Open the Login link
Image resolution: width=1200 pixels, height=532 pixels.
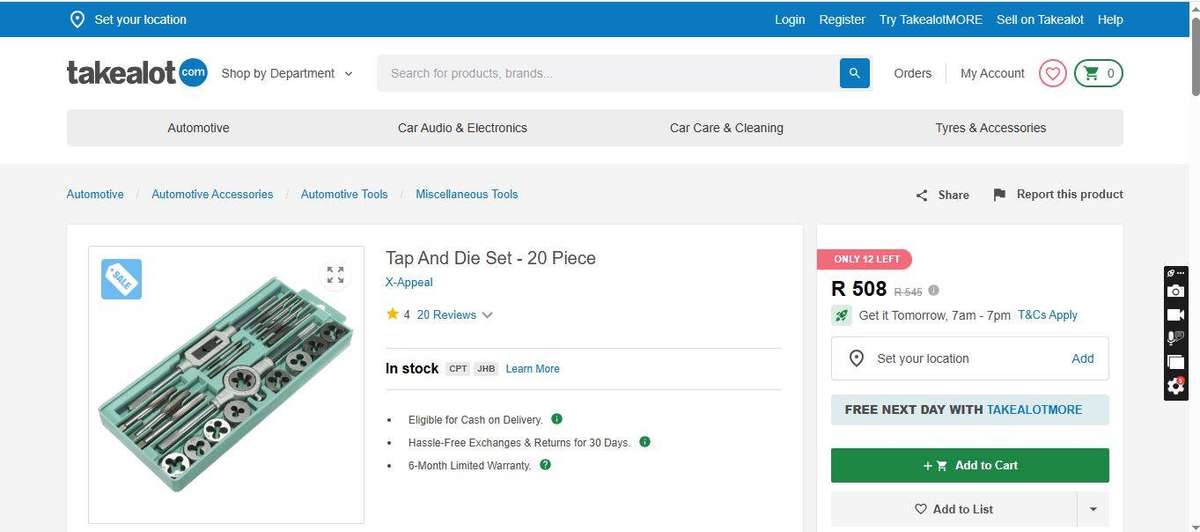click(790, 19)
